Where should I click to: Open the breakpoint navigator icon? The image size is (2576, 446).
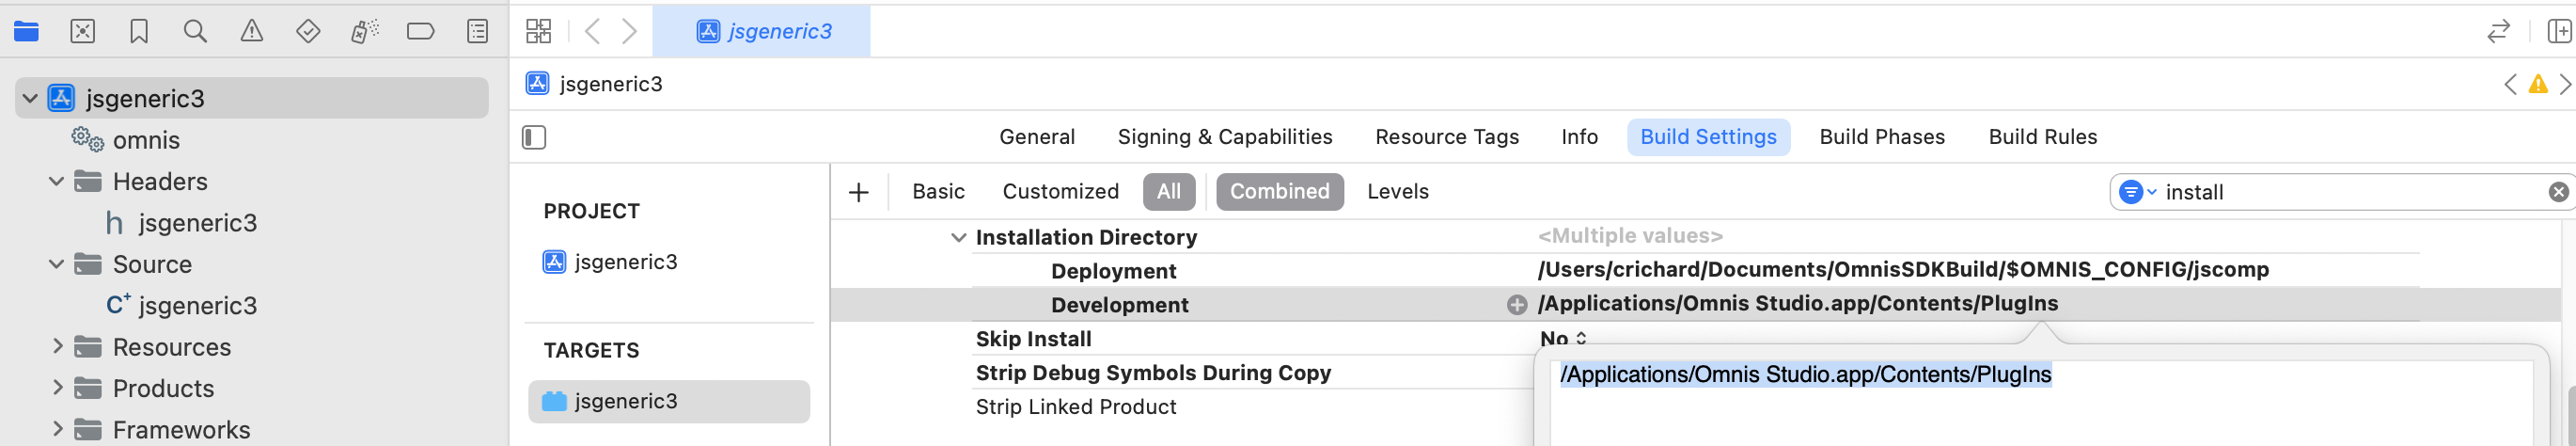(421, 32)
